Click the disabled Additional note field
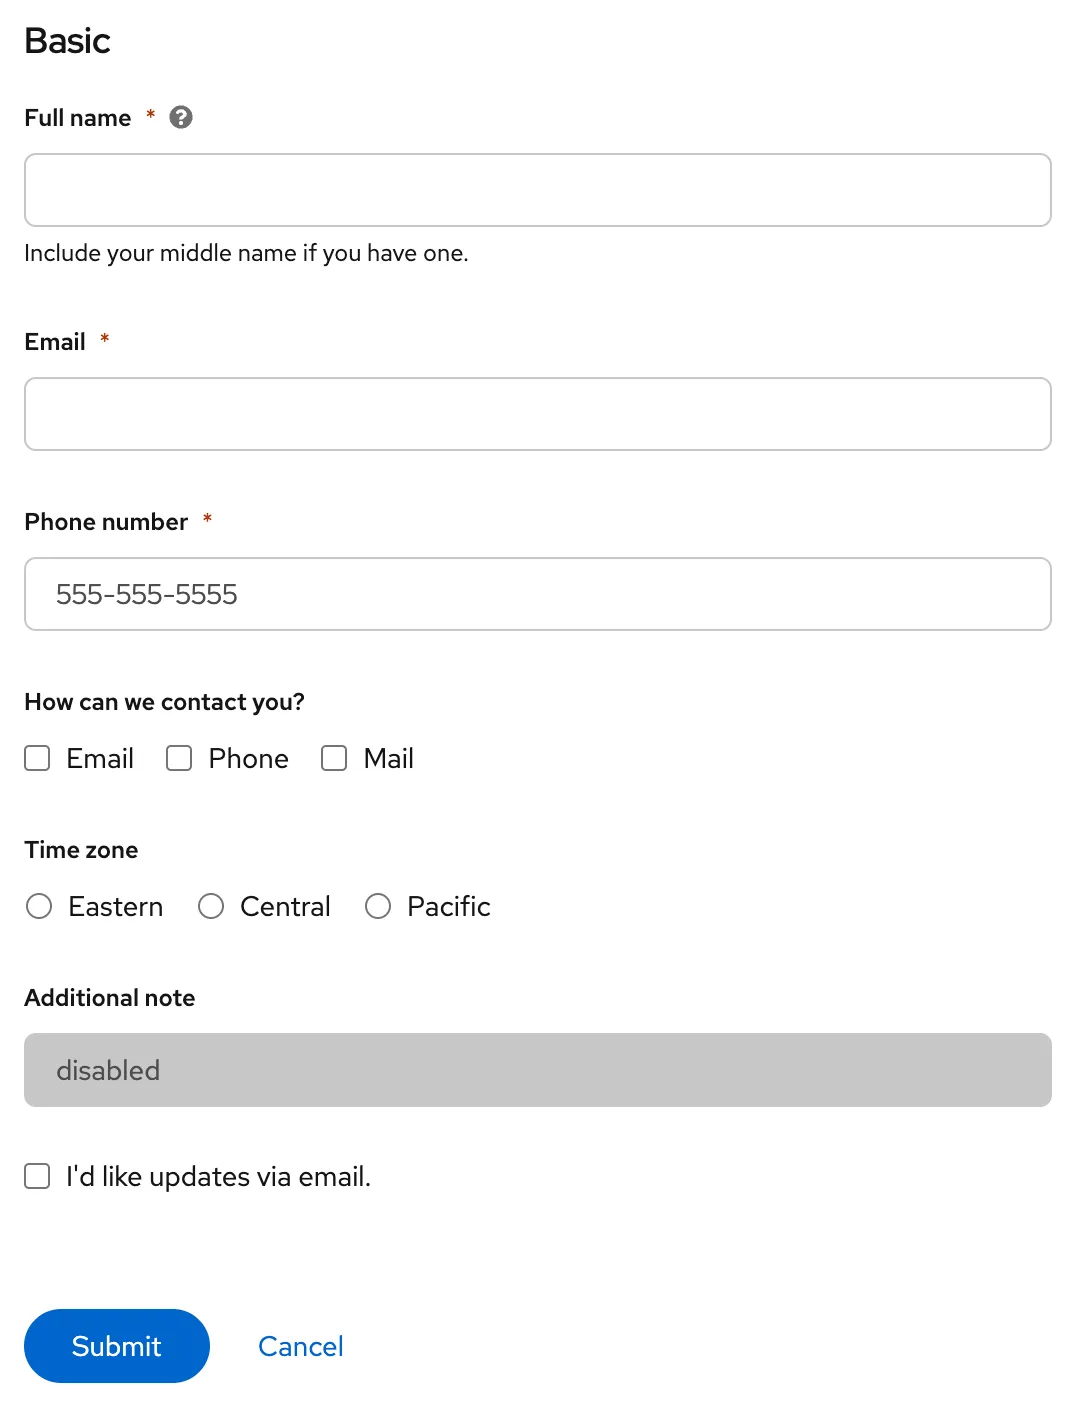1080x1406 pixels. pyautogui.click(x=538, y=1070)
